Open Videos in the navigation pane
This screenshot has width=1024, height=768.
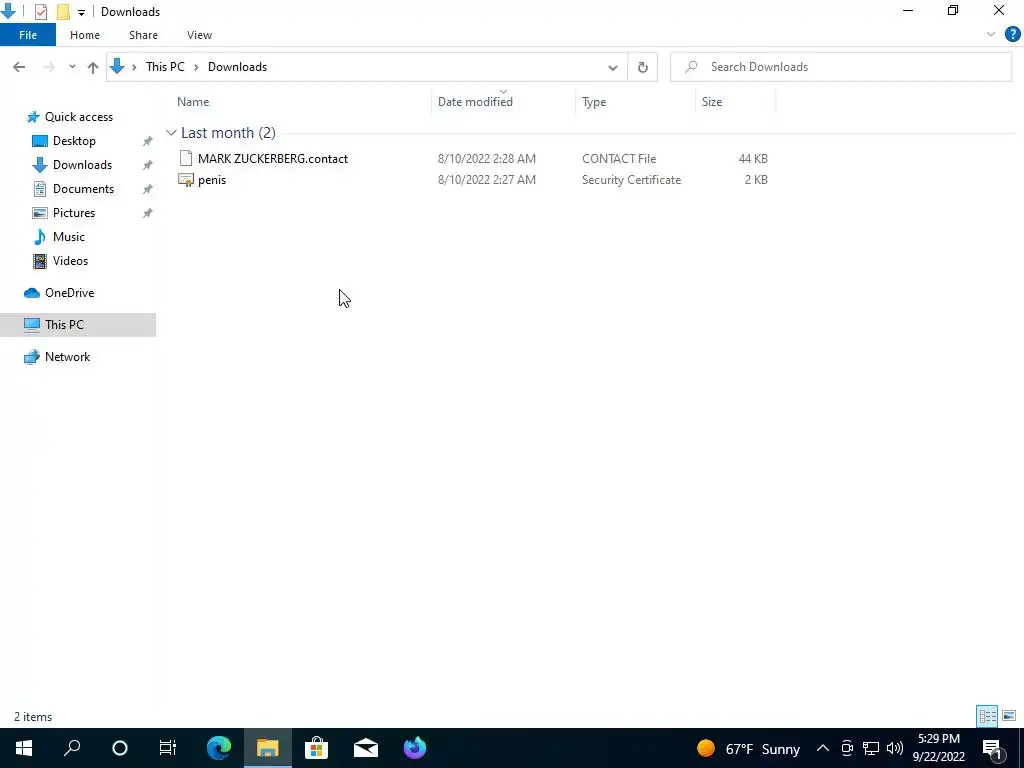(70, 261)
